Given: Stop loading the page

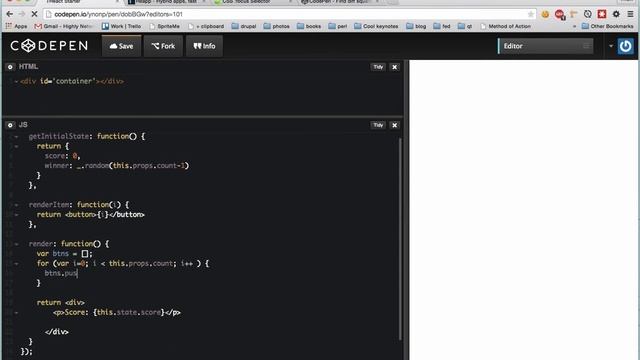Looking at the screenshot, I should 34,14.
